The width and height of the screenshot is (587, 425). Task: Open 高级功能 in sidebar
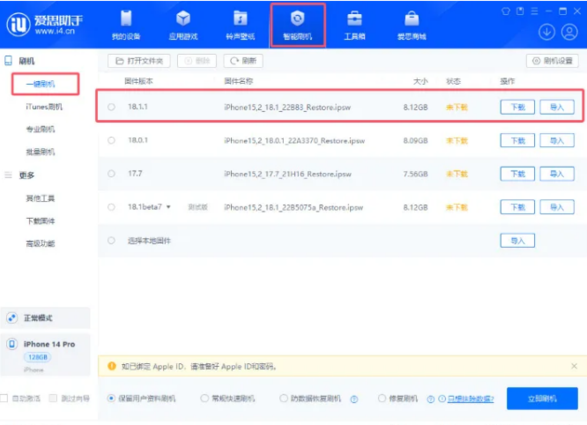pos(40,244)
